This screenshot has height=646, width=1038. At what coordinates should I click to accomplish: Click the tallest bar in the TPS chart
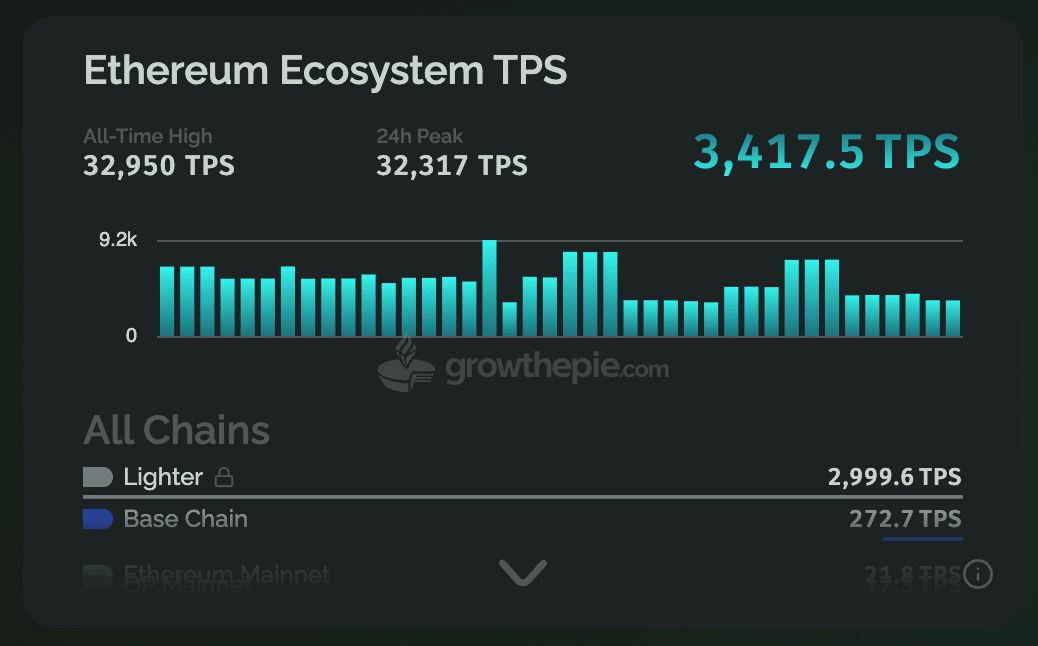click(489, 288)
